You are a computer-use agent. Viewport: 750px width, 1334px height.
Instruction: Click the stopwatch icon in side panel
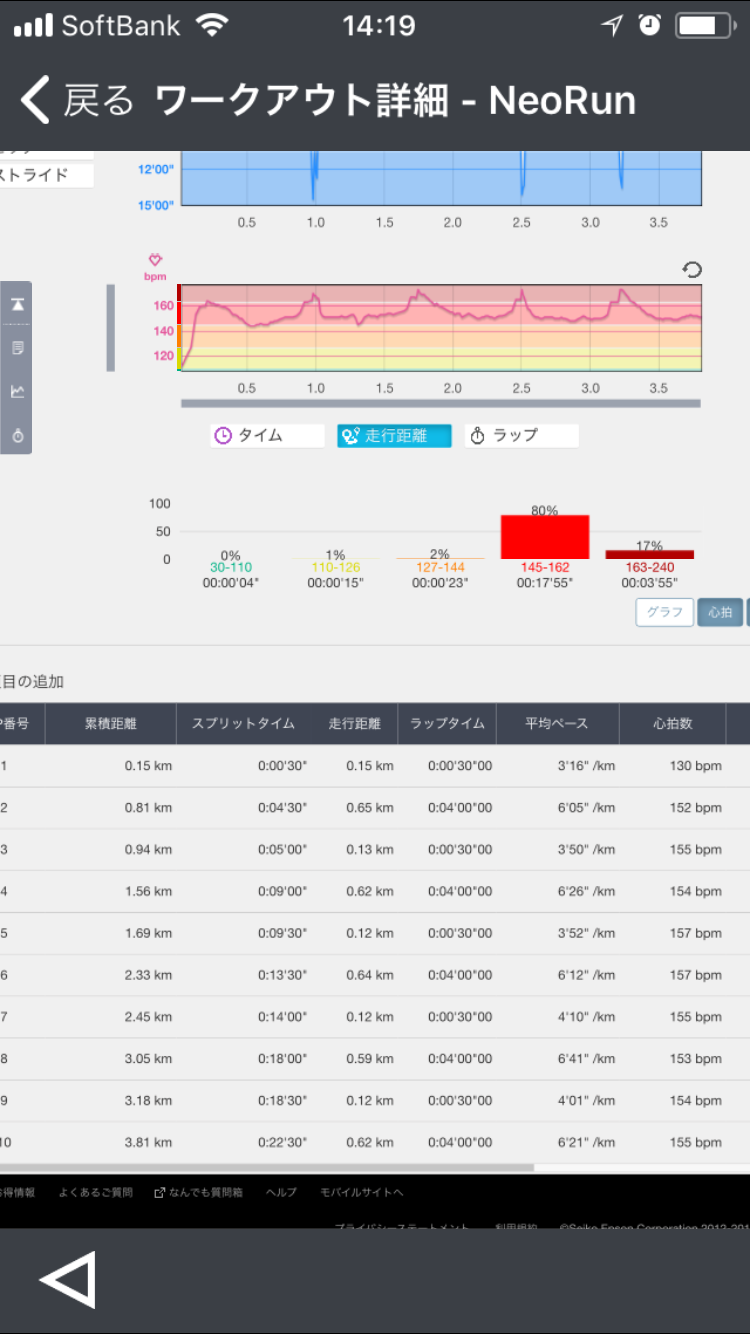[17, 436]
